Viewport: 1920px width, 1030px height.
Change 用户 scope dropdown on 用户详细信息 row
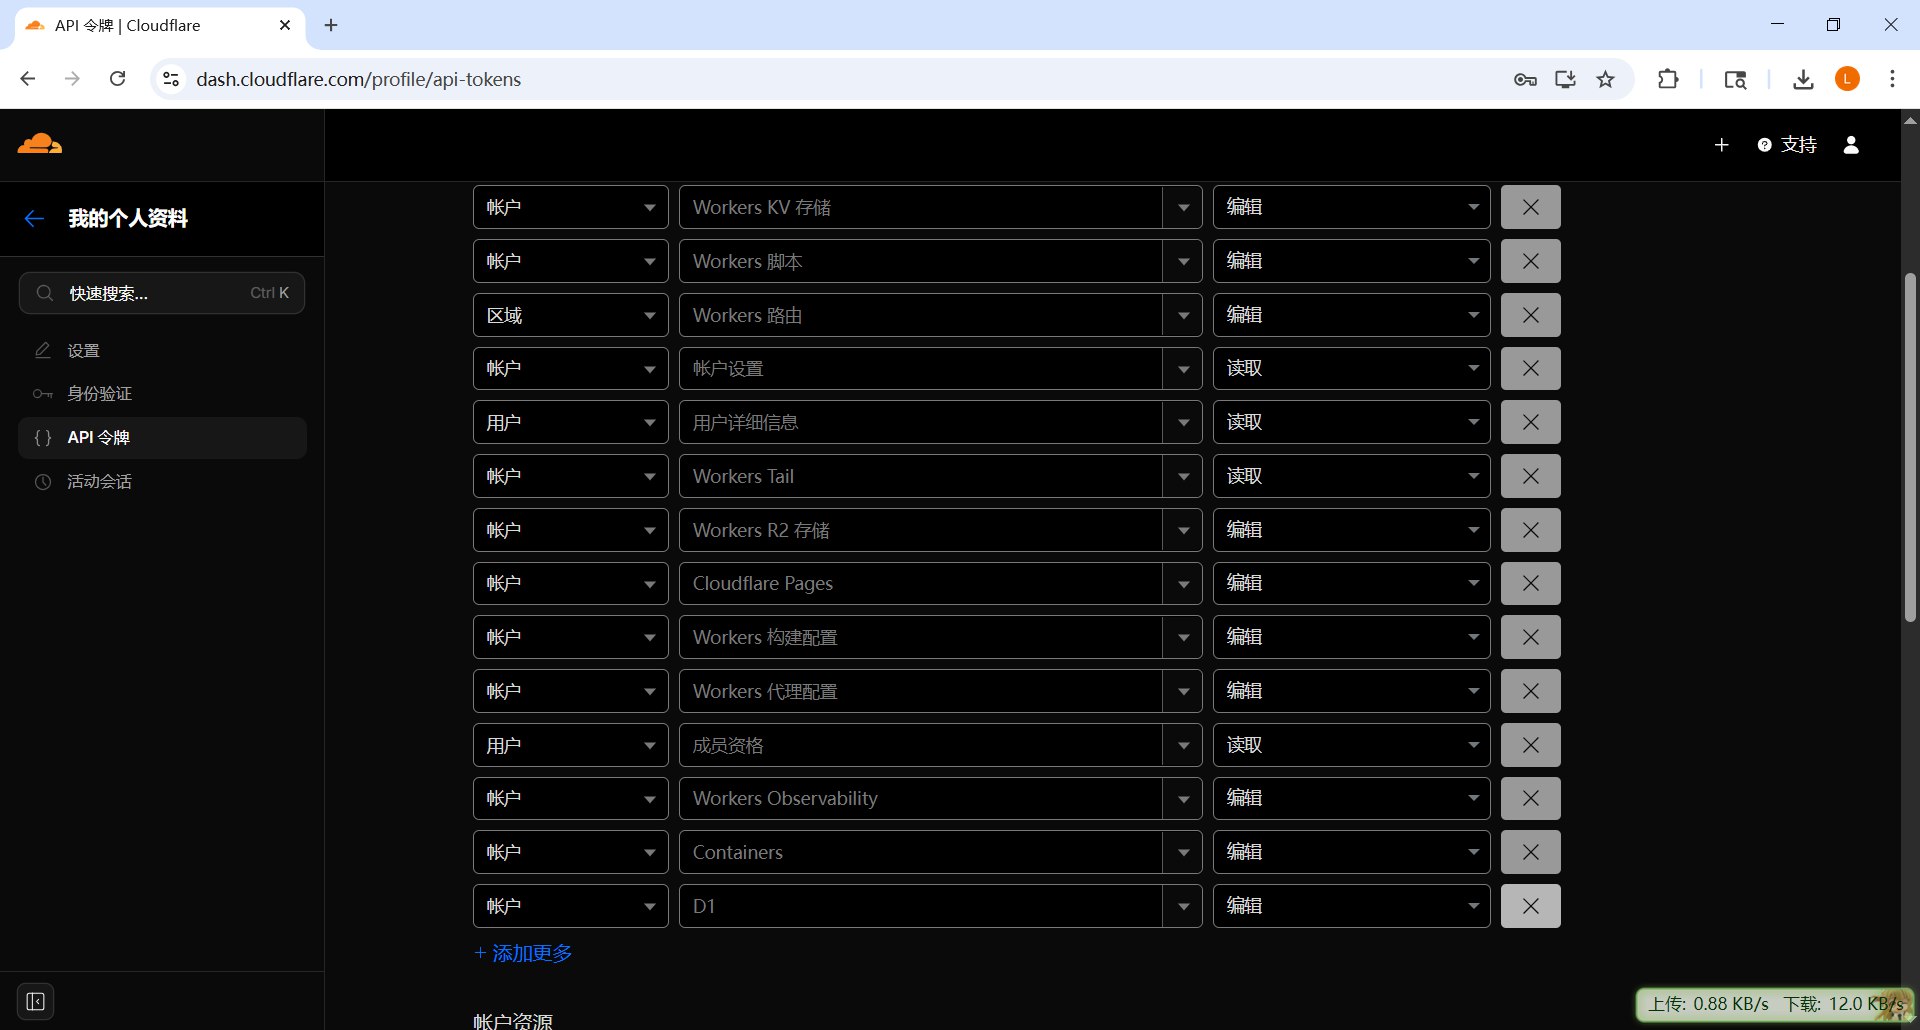[570, 422]
